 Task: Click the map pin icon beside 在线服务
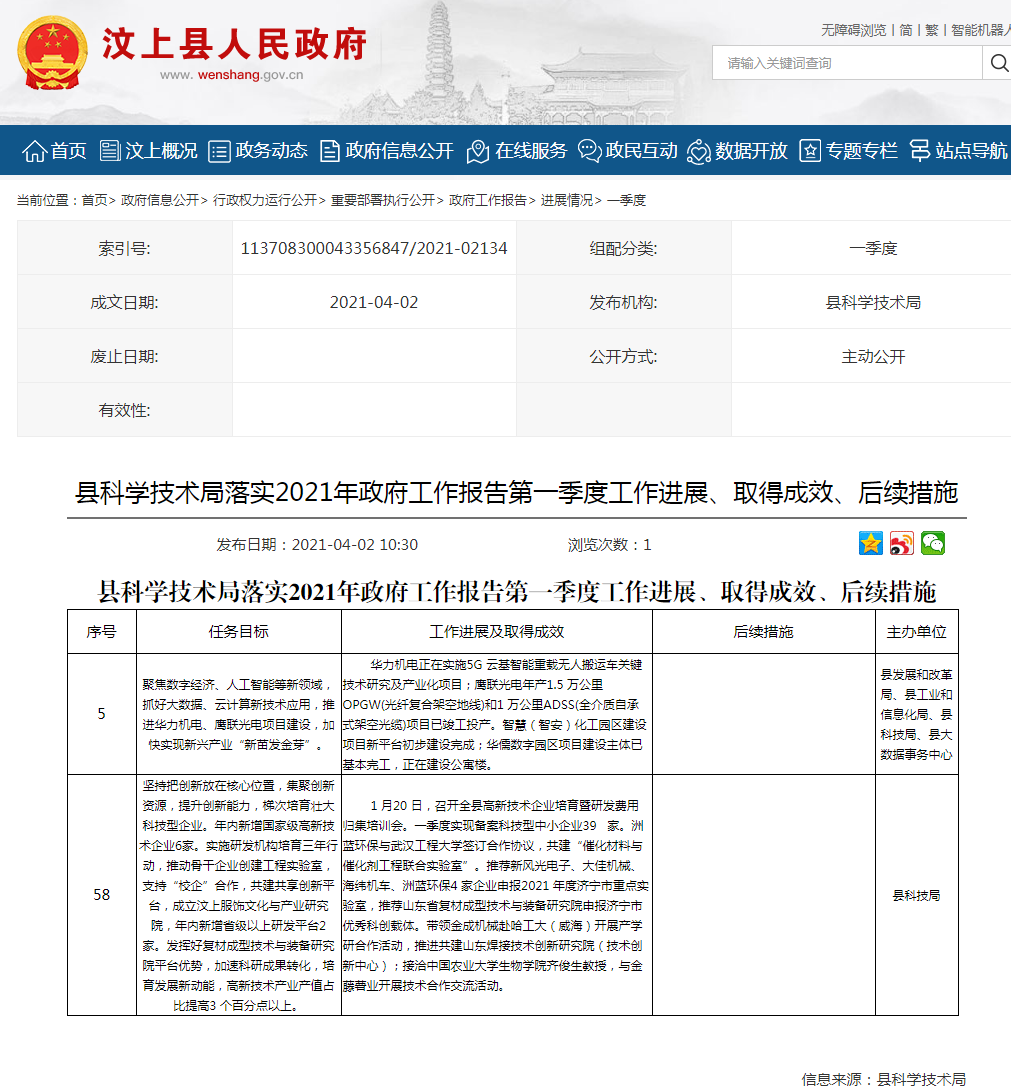(477, 151)
